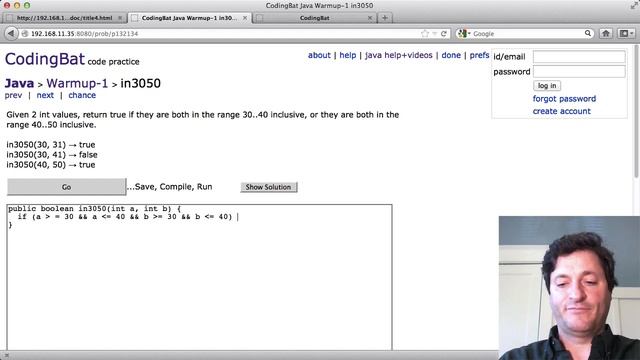Click the fullscreen icon in title bar
This screenshot has width=640, height=360.
point(634,5)
